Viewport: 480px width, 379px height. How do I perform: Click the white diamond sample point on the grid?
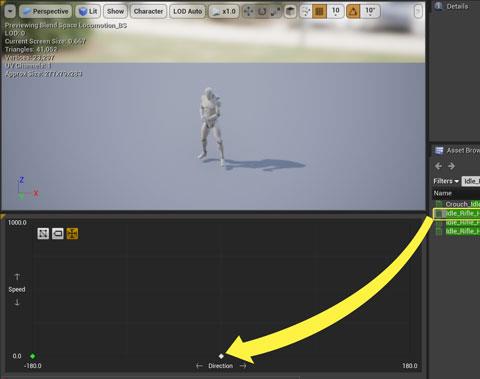point(221,356)
